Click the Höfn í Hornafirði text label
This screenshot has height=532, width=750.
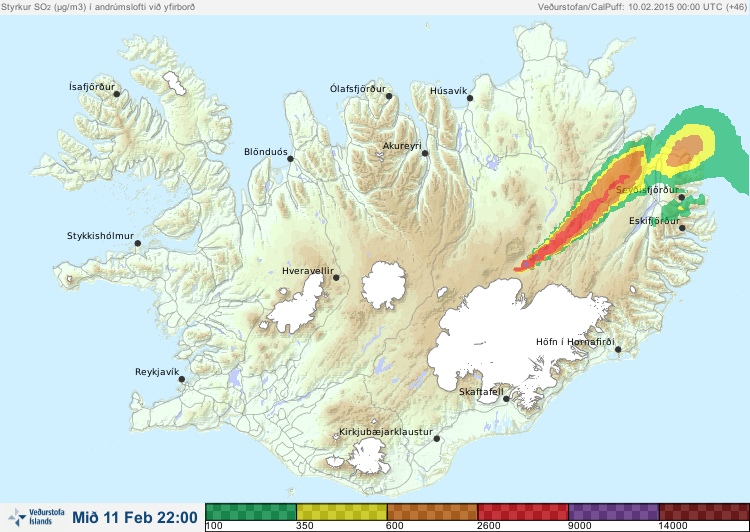click(x=575, y=342)
